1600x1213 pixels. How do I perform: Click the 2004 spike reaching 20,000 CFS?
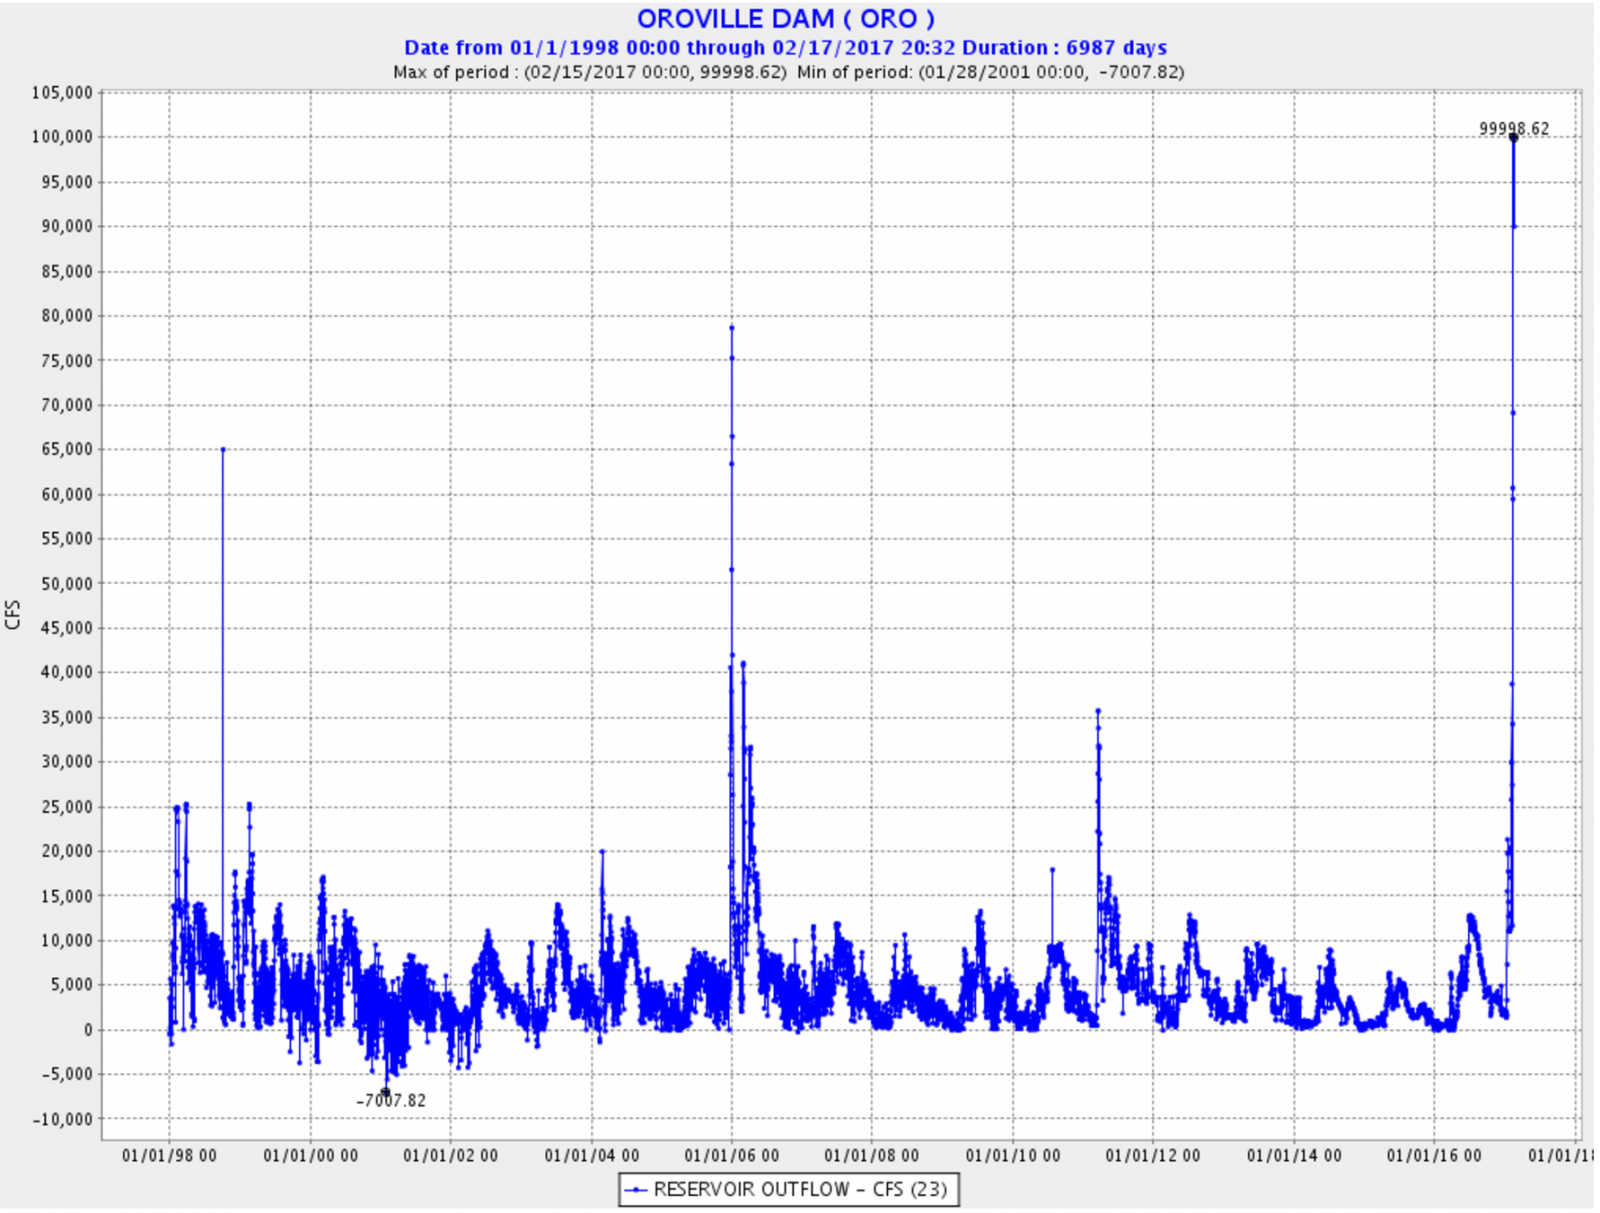[x=602, y=852]
